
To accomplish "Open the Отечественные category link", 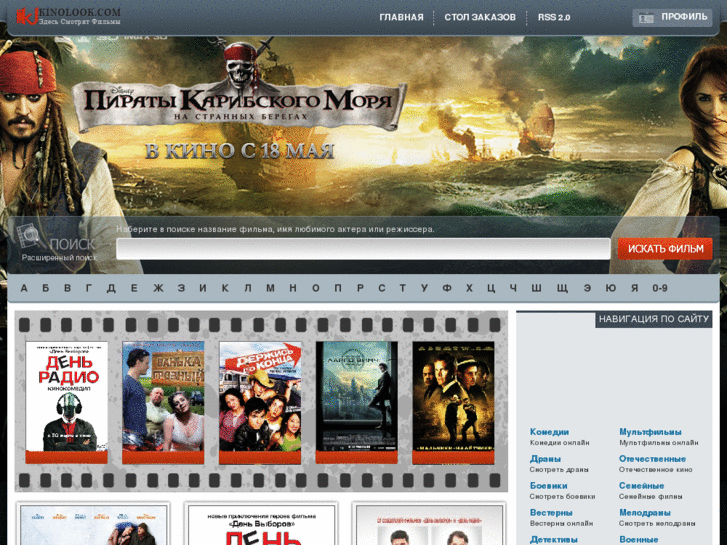I will (x=652, y=459).
